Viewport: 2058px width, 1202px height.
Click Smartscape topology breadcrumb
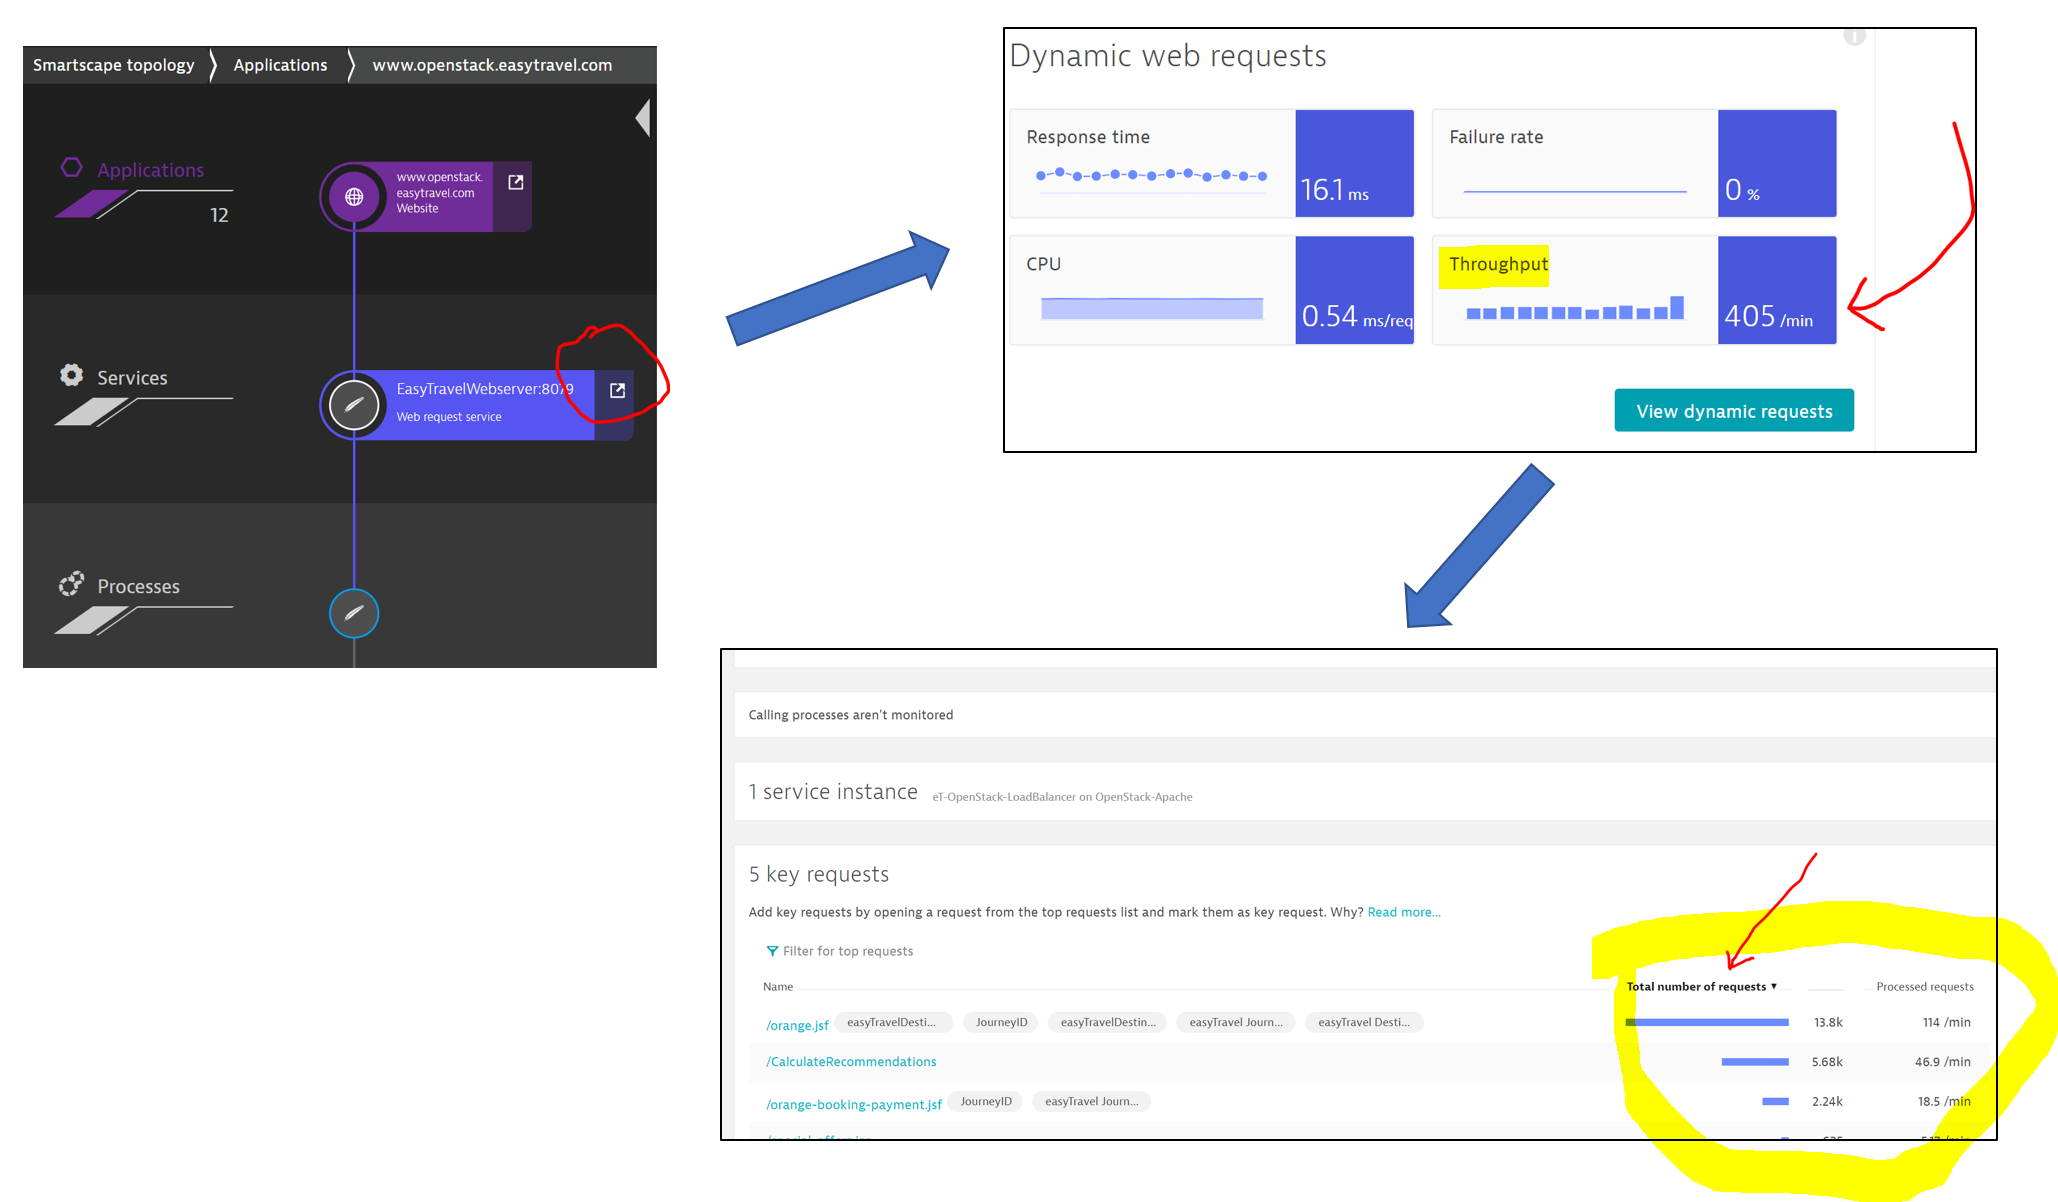(114, 65)
